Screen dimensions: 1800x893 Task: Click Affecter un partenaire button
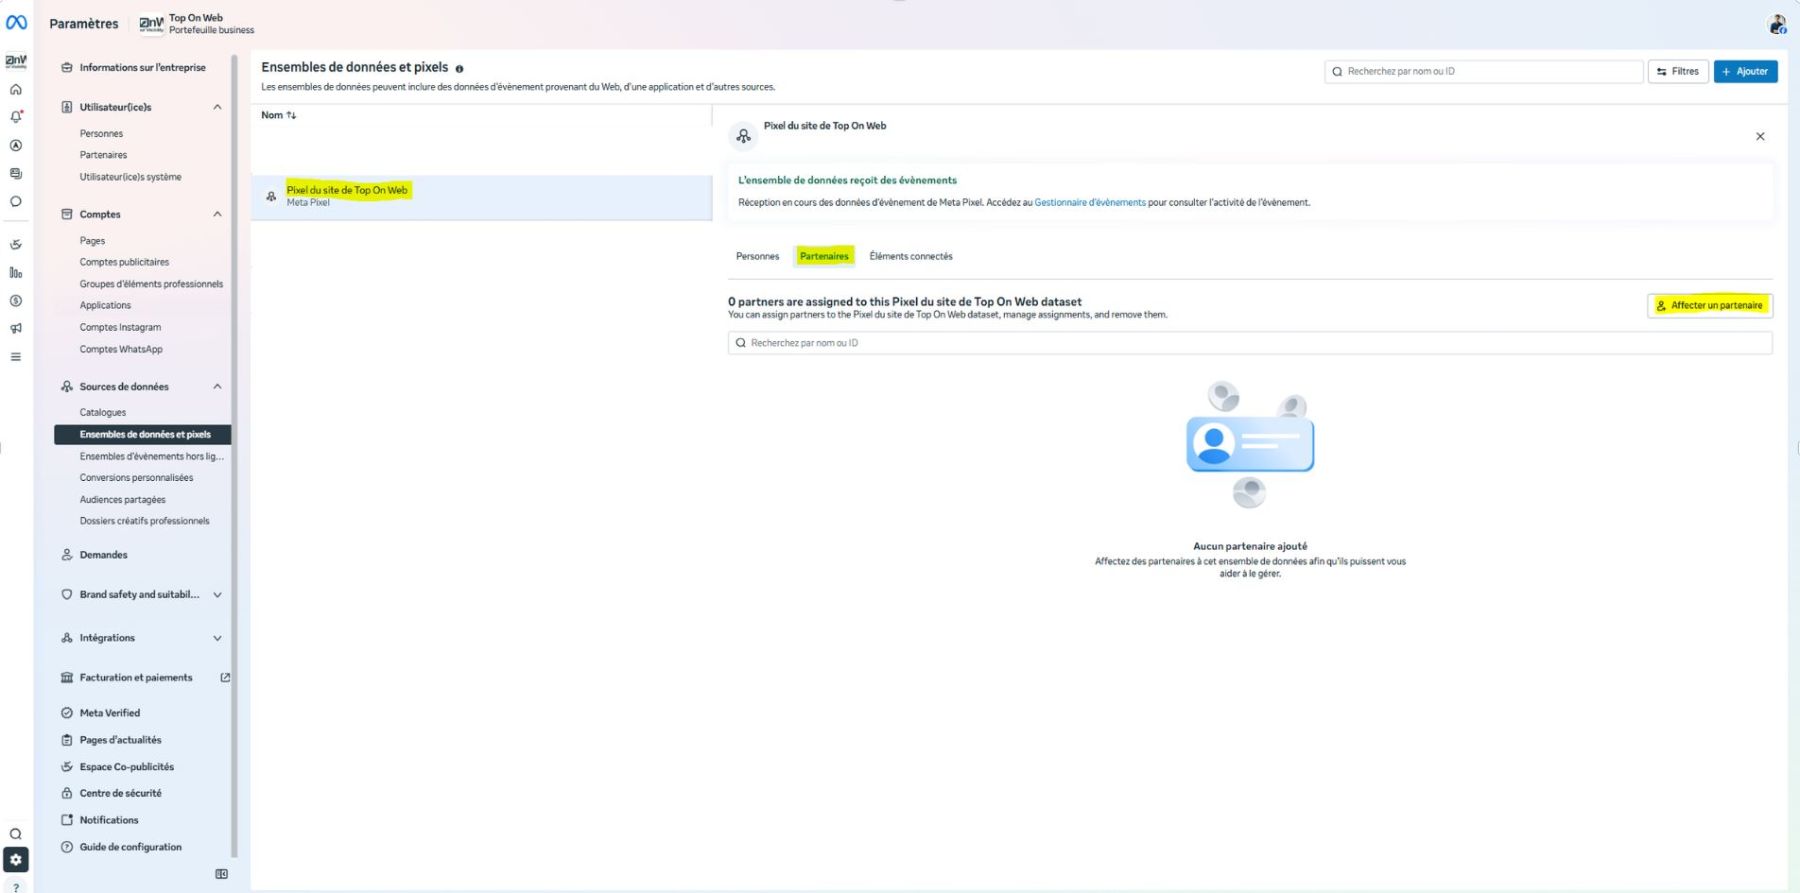[x=1709, y=305]
